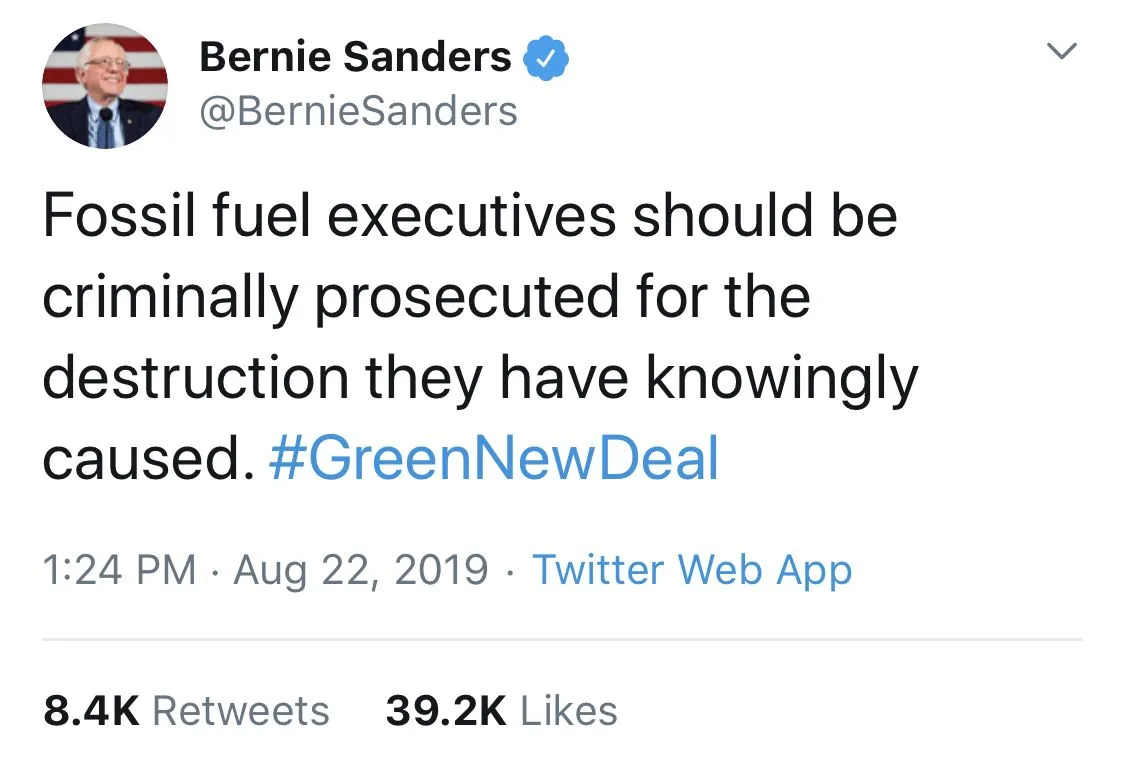
Task: Open Bernie Sanders profile picture
Action: coord(105,86)
